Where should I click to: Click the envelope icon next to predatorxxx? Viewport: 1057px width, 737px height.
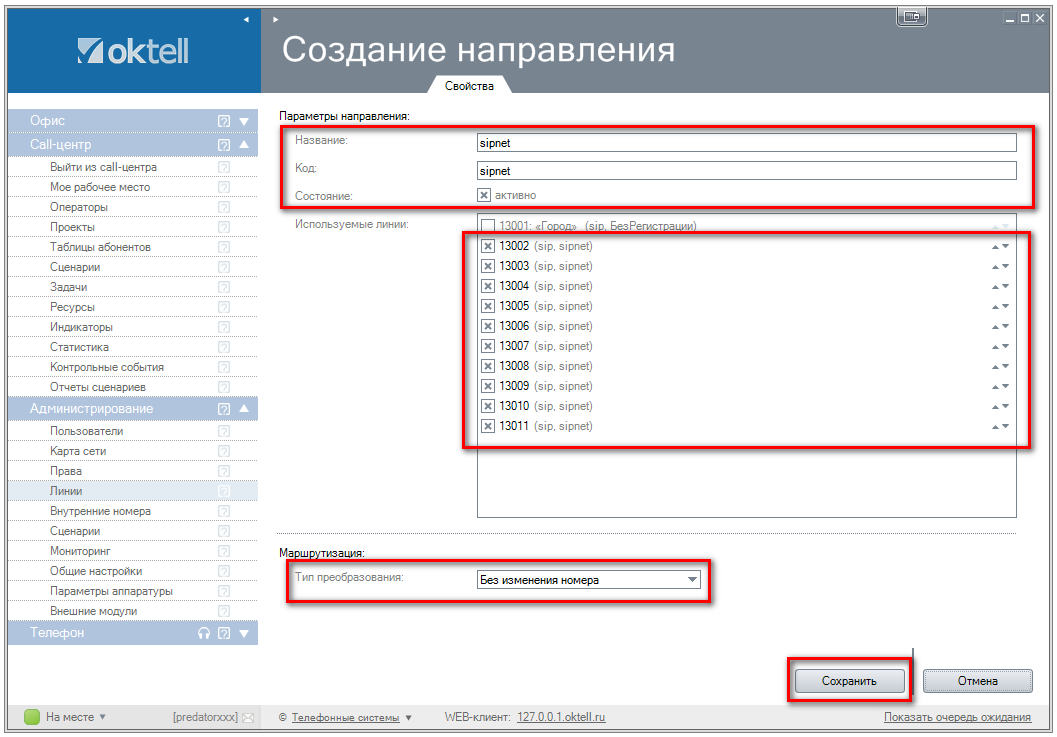coord(248,717)
